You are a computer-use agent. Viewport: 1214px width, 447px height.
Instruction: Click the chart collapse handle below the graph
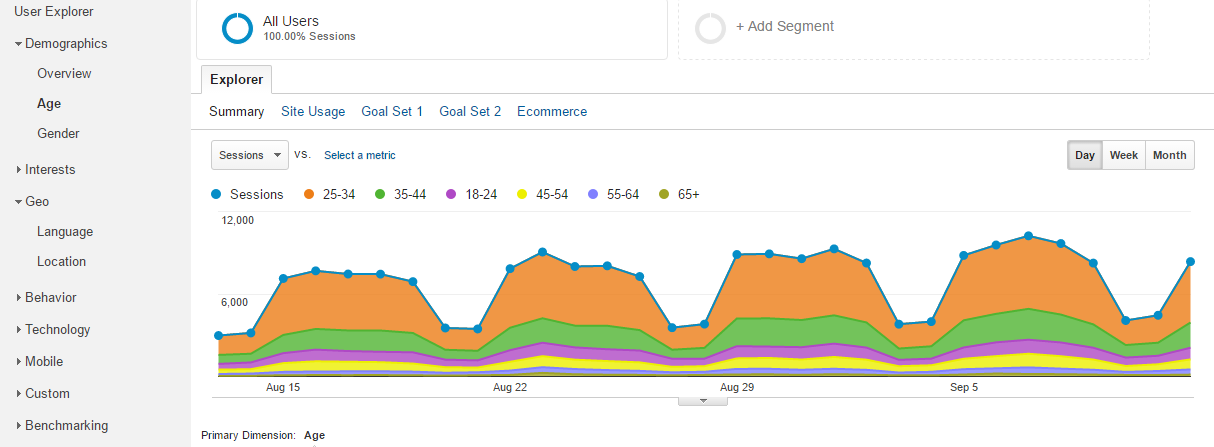(702, 400)
